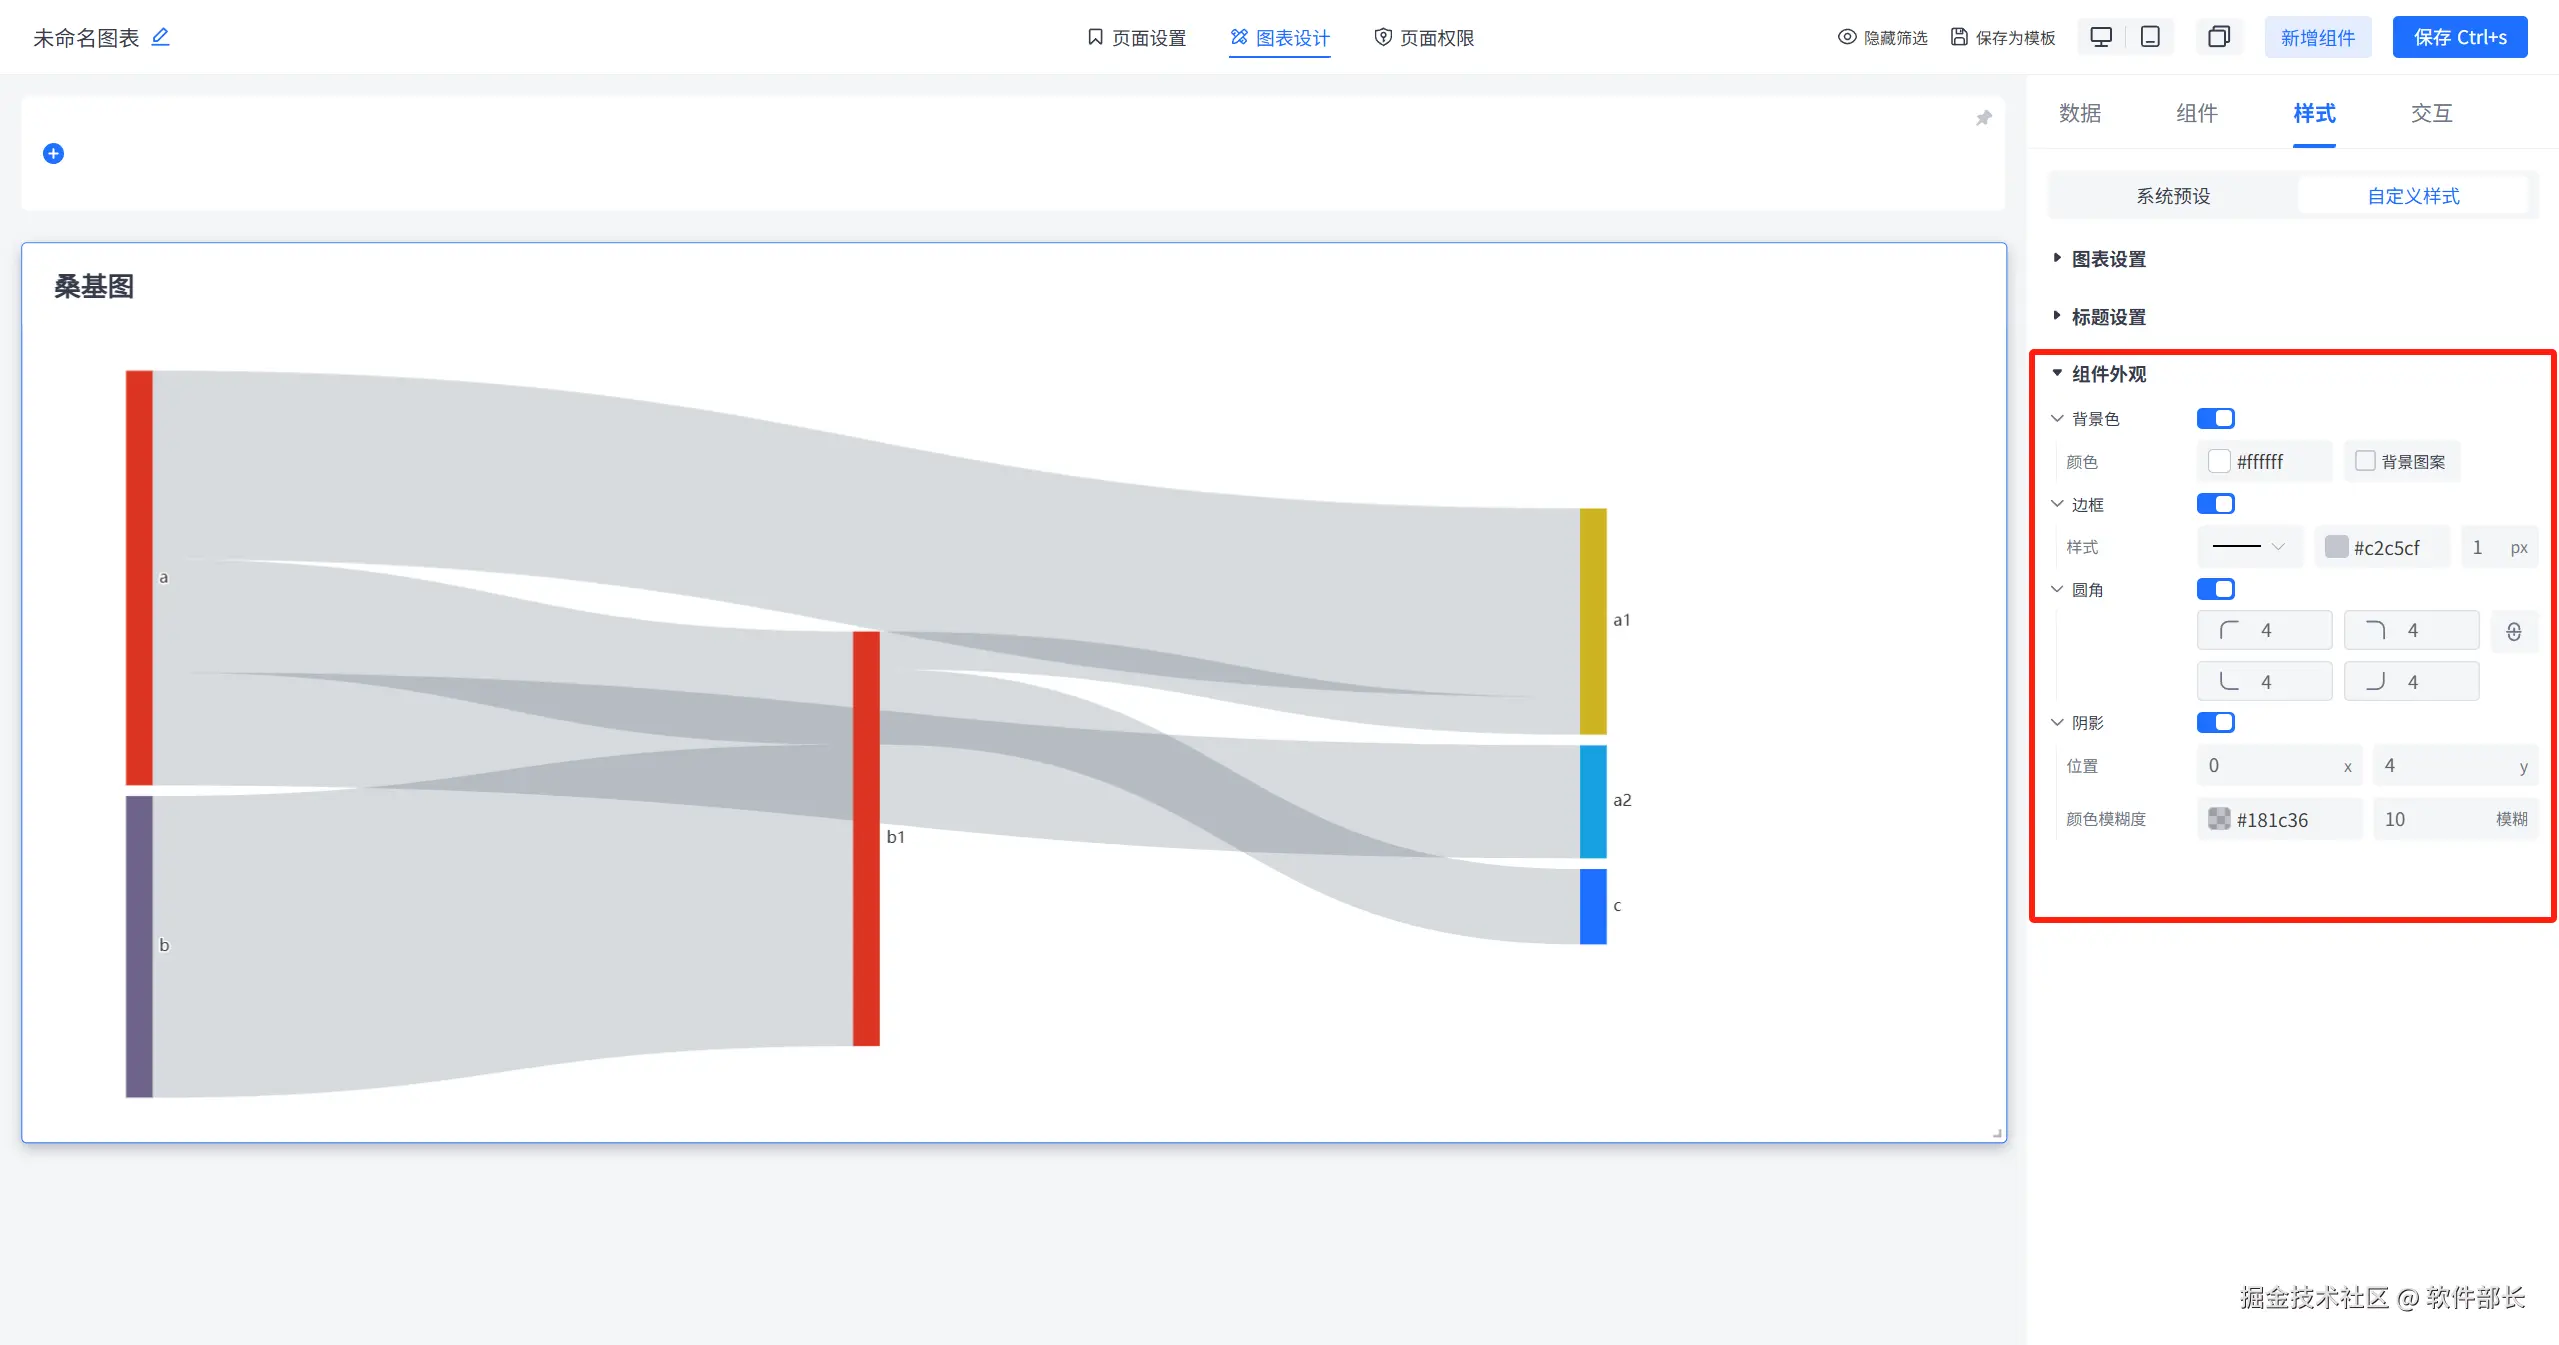Click the corner radius link-lock icon
The height and width of the screenshot is (1345, 2559).
[x=2513, y=632]
